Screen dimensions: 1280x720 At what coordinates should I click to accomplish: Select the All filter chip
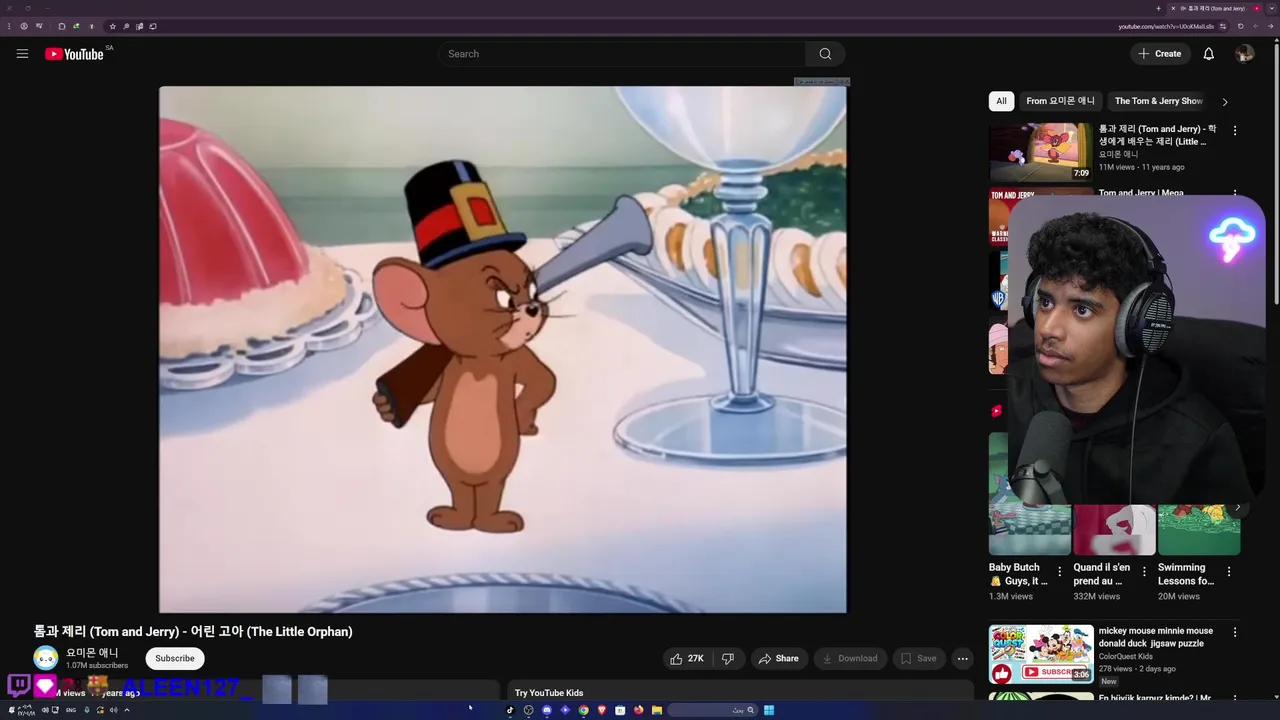(x=1001, y=101)
